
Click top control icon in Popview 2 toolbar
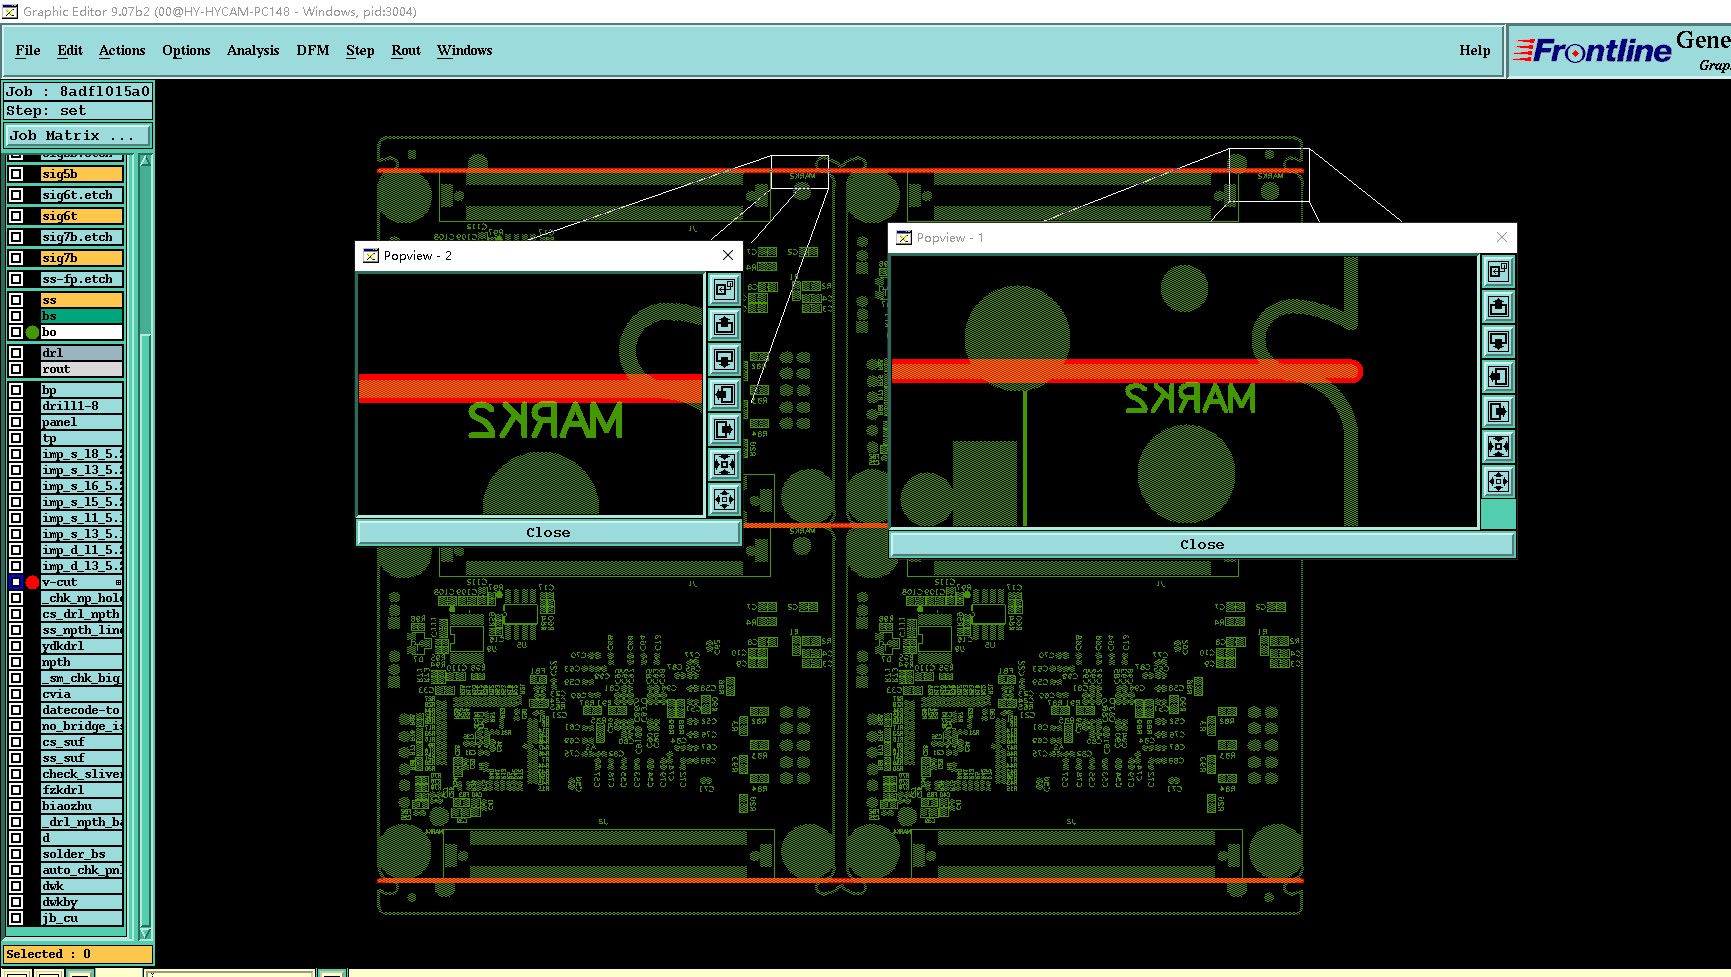point(724,289)
